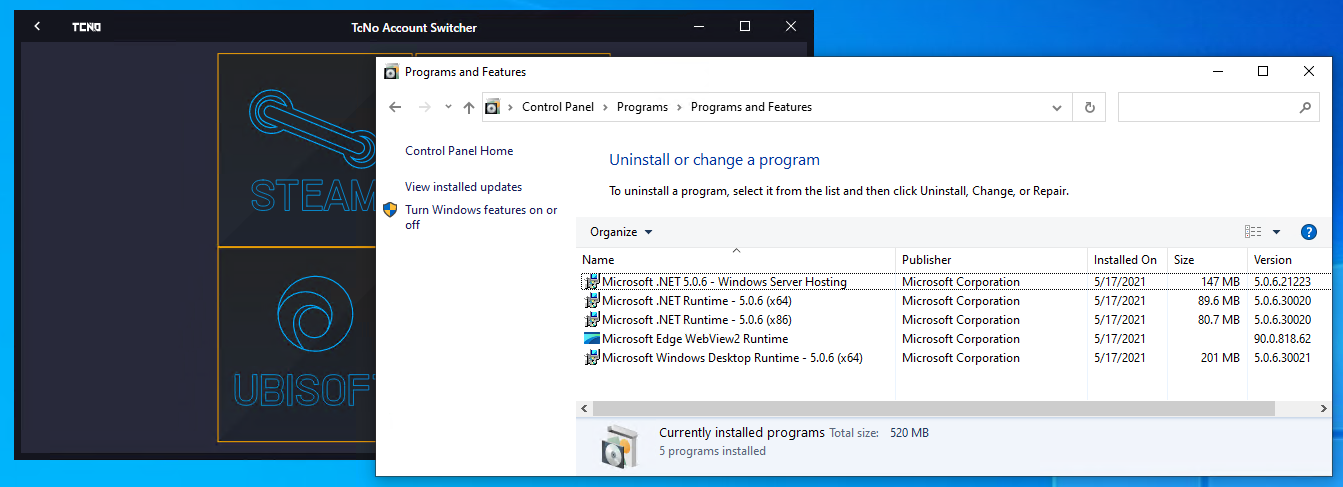
Task: Open Control Panel Home link
Action: [x=459, y=151]
